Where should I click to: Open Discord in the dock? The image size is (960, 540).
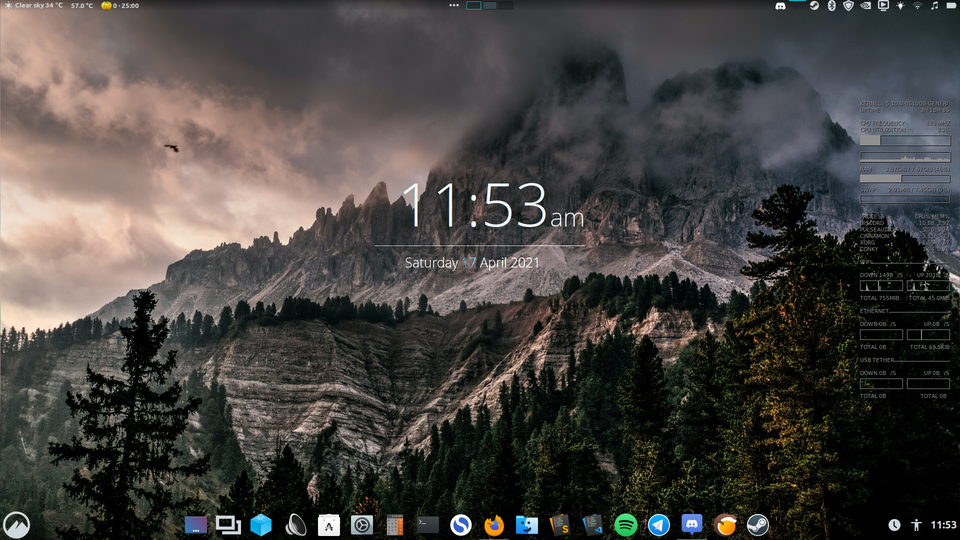point(692,524)
